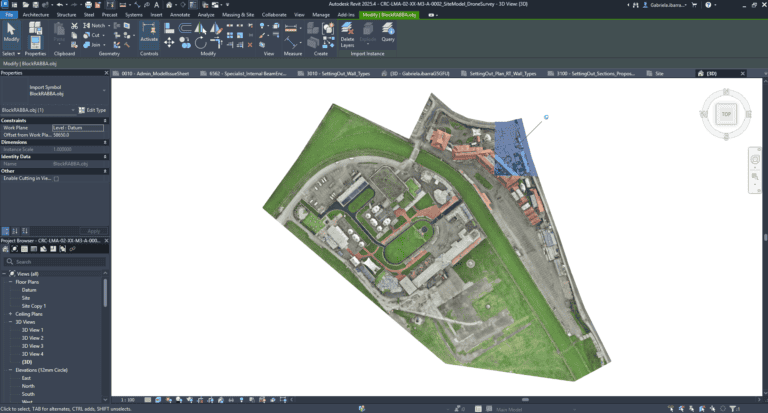
Task: Click the Create Group icon
Action: point(328,28)
